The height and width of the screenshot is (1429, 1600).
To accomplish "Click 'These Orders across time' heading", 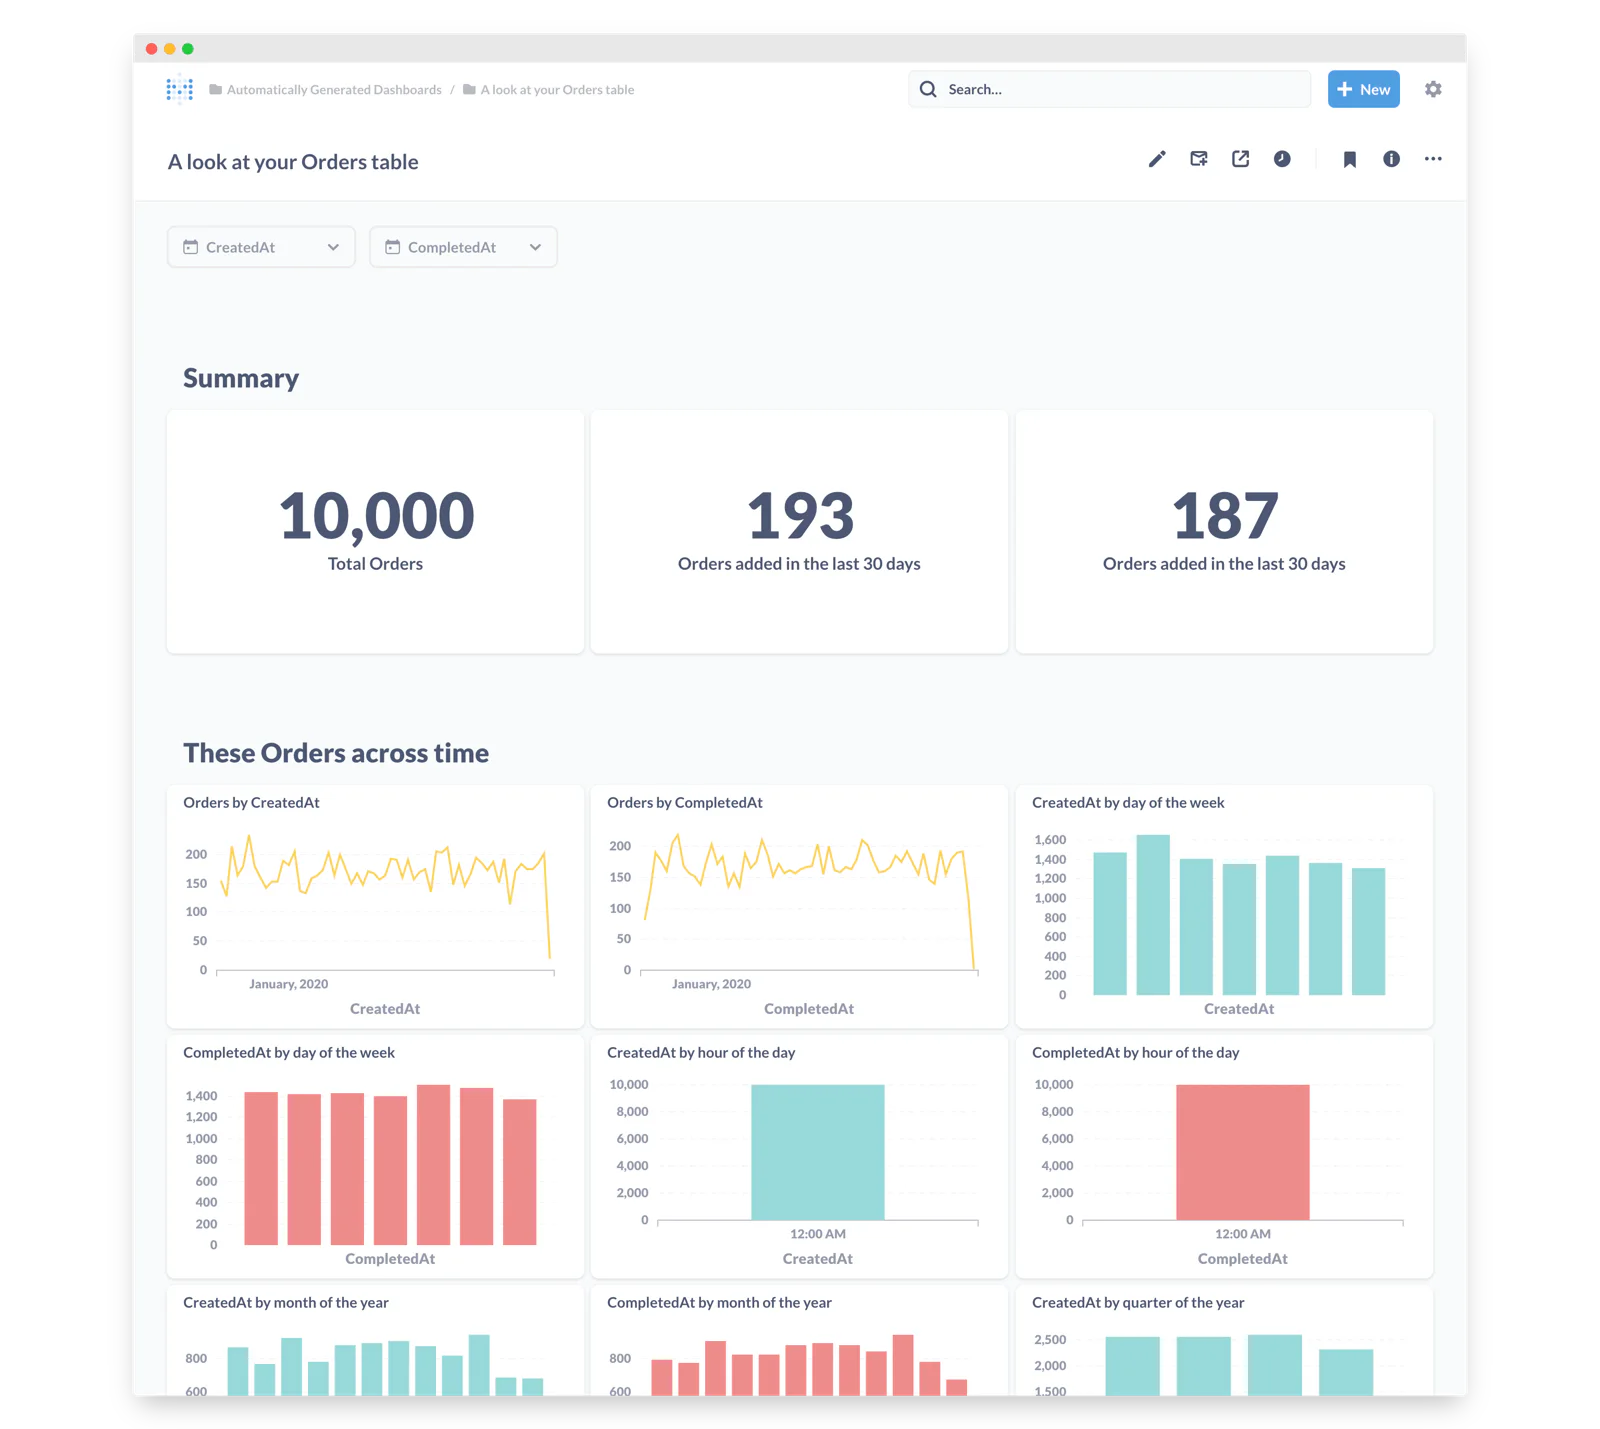I will tap(336, 753).
